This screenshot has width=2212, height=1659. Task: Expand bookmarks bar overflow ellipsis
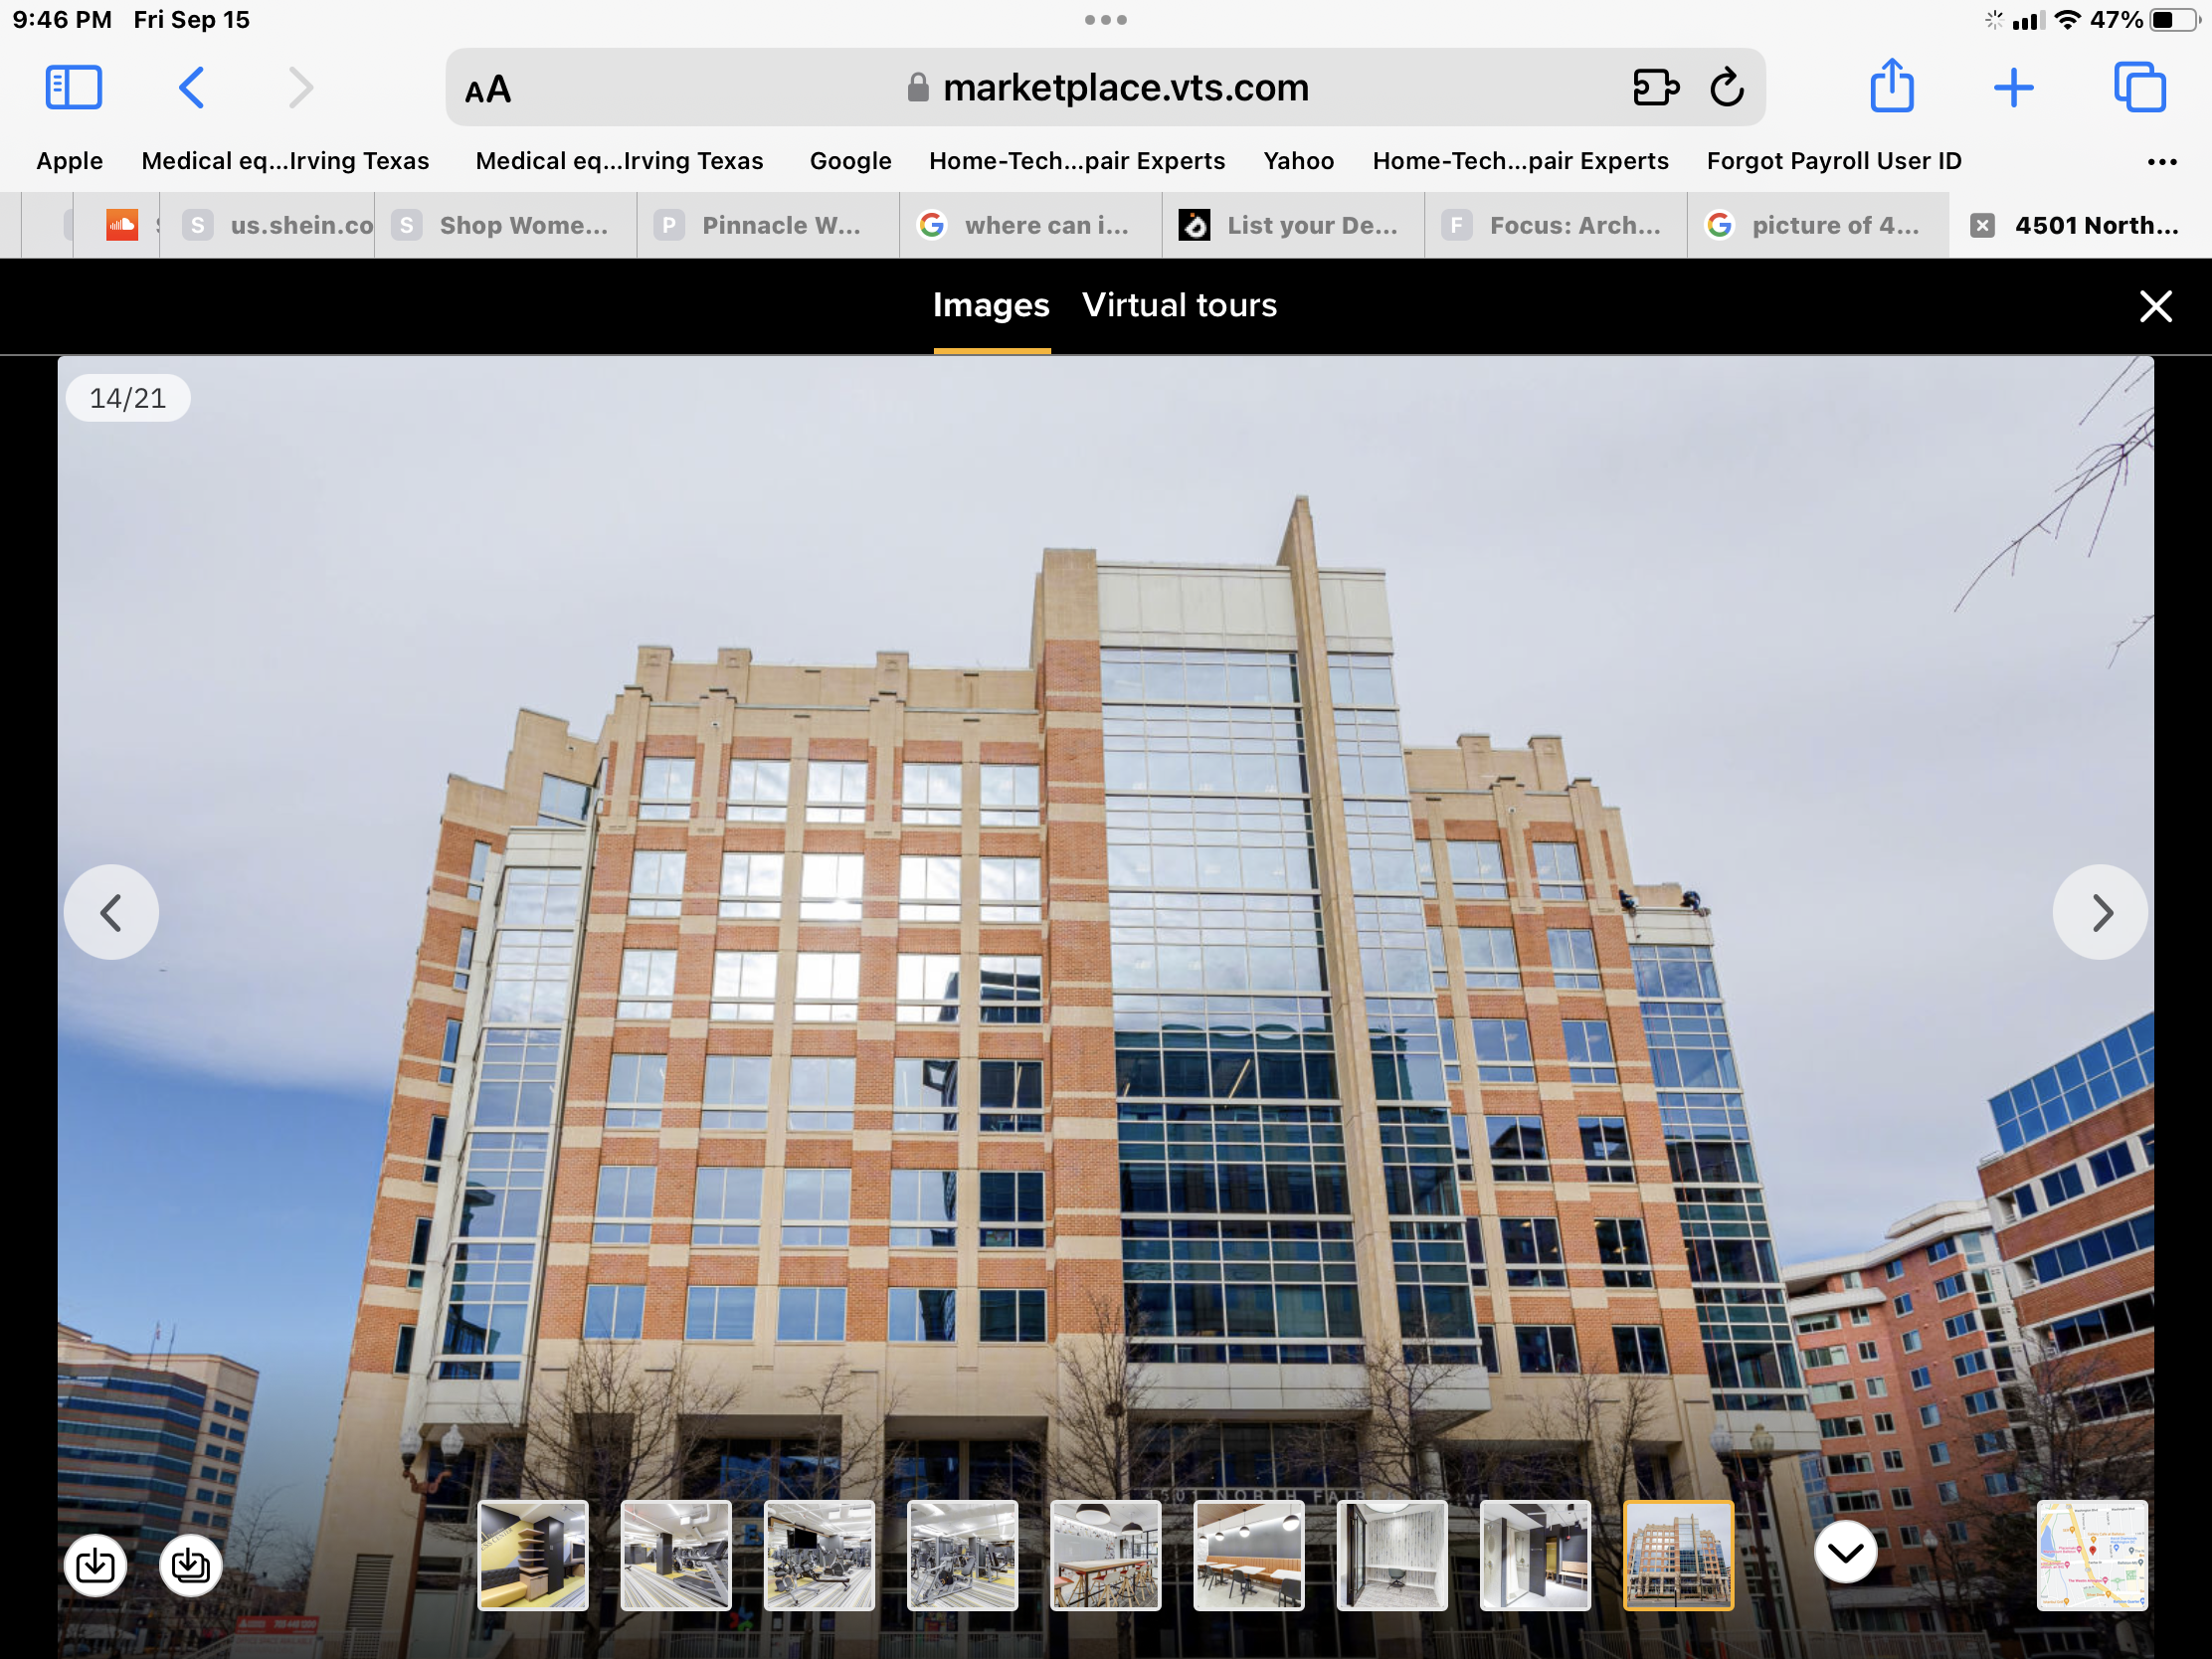(x=2161, y=162)
